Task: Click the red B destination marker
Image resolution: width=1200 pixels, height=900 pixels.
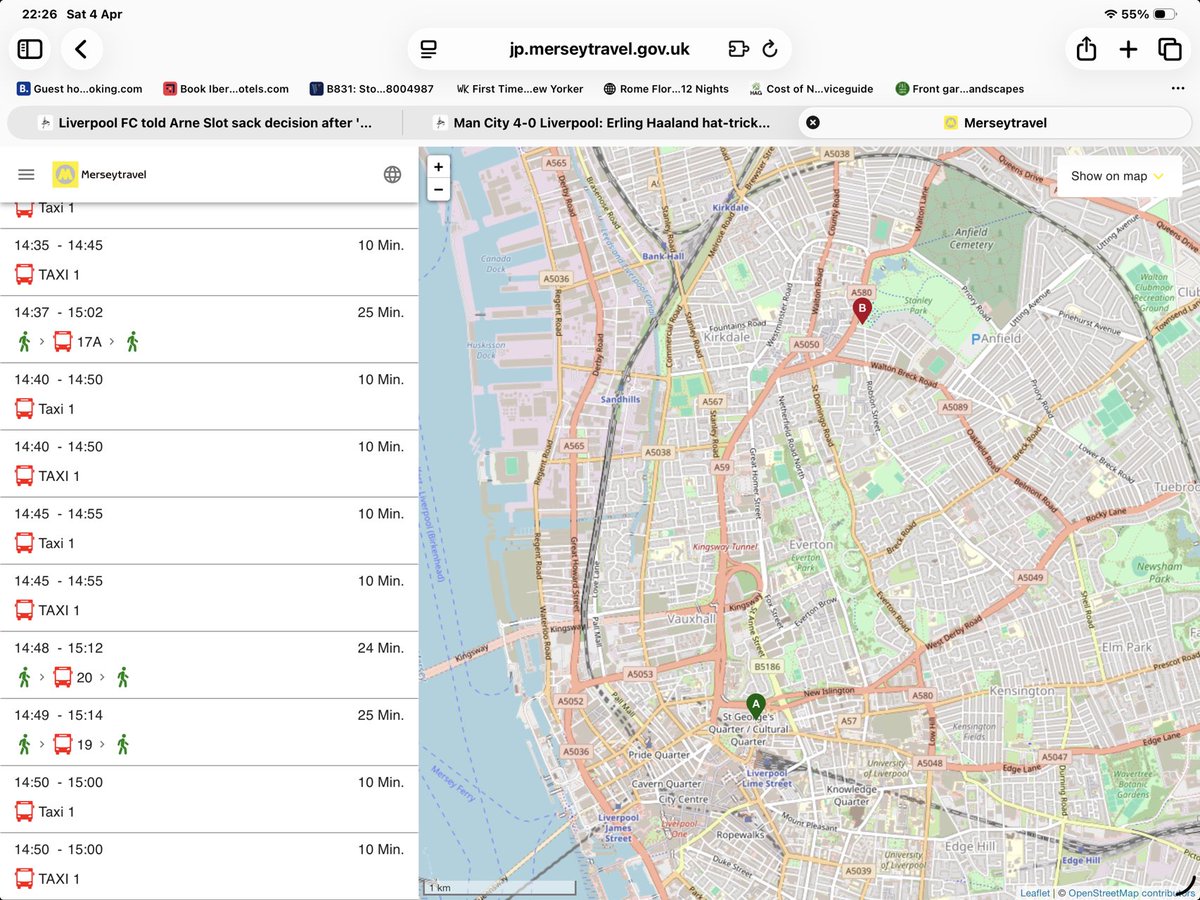Action: (x=861, y=311)
